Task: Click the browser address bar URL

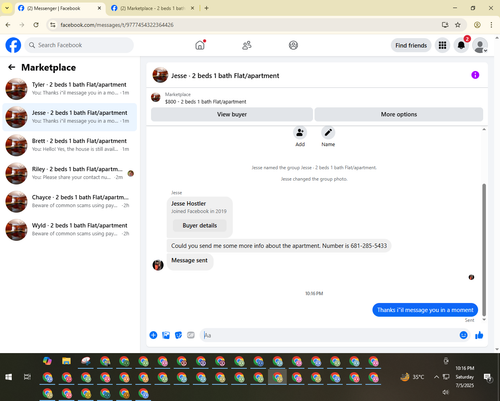Action: [117, 25]
